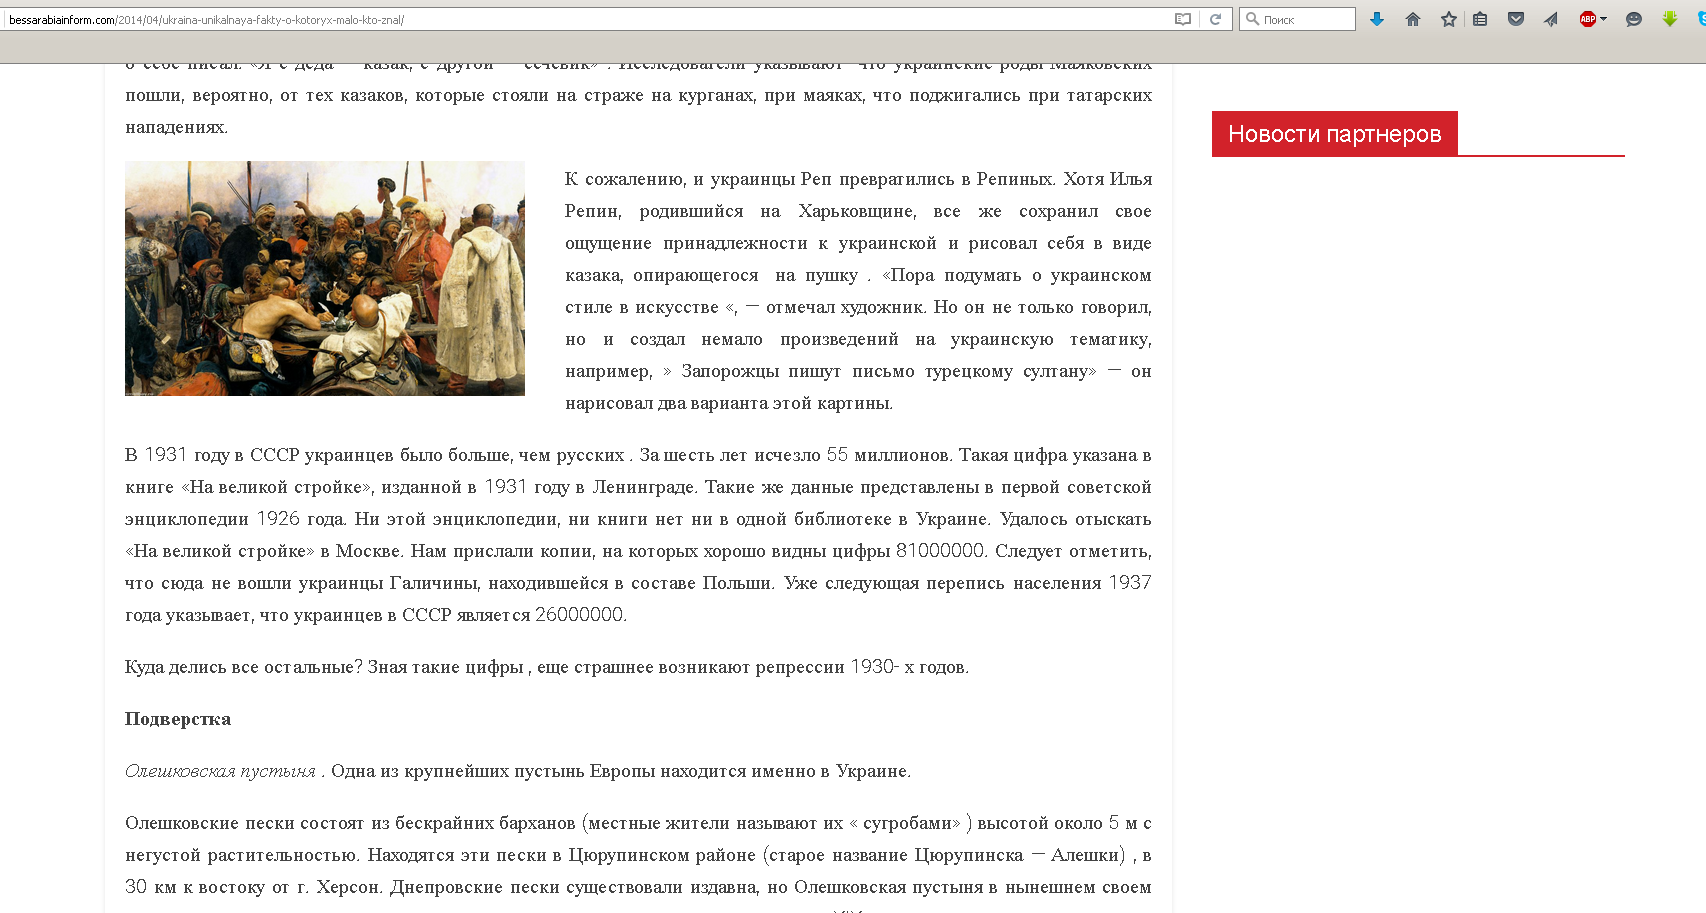The height and width of the screenshot is (913, 1706).
Task: Click text Олешковские пески состоят
Action: click(x=245, y=823)
